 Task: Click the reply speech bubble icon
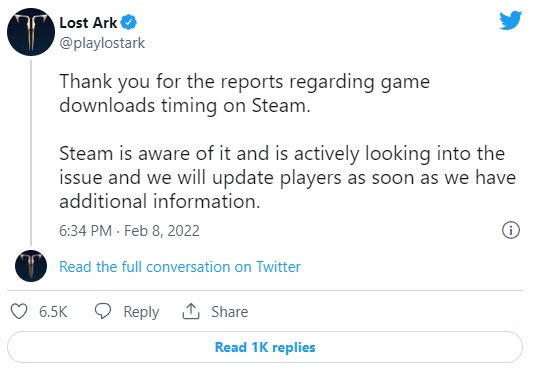tap(103, 311)
